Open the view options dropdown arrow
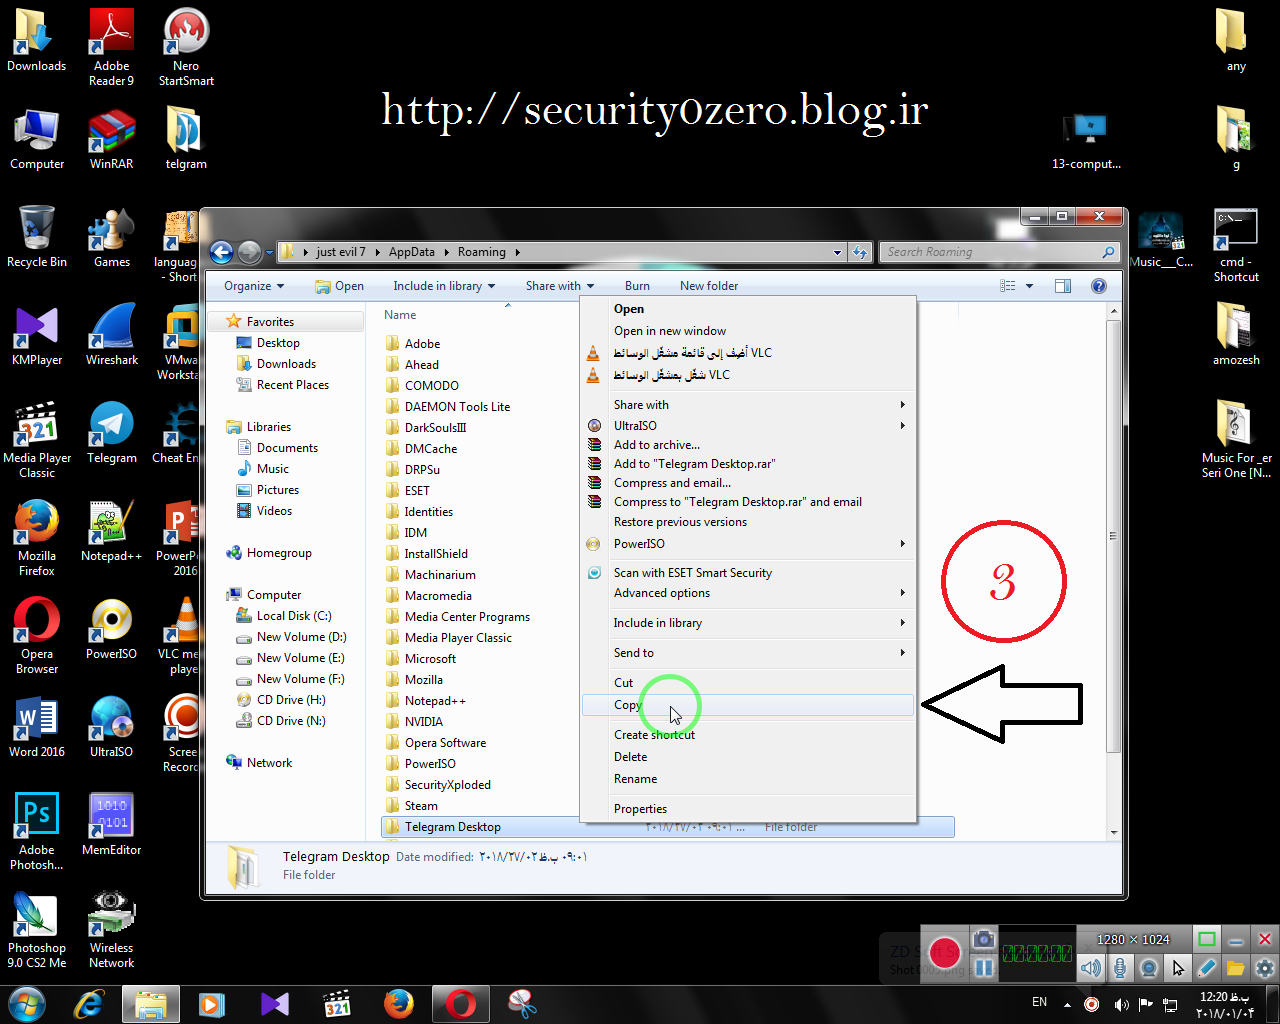1280x1024 pixels. point(1029,286)
